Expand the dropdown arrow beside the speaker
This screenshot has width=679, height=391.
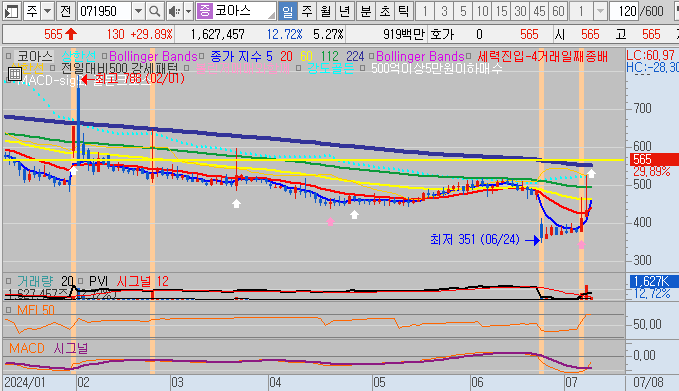coord(188,11)
